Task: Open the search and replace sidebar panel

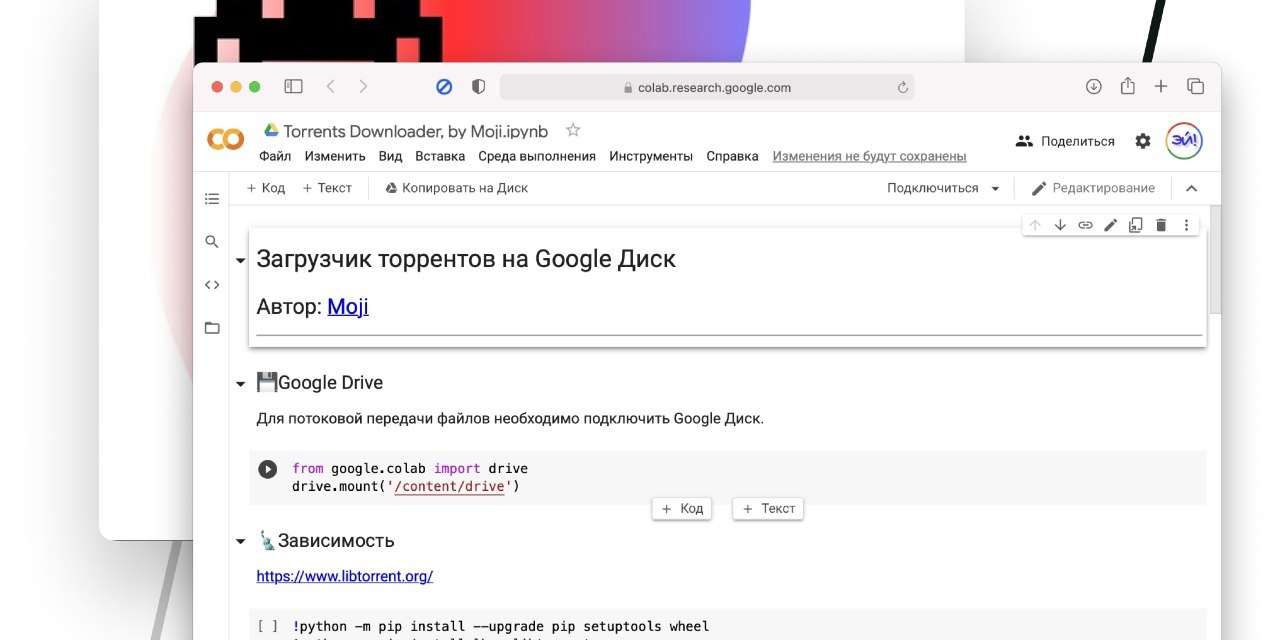Action: 212,241
